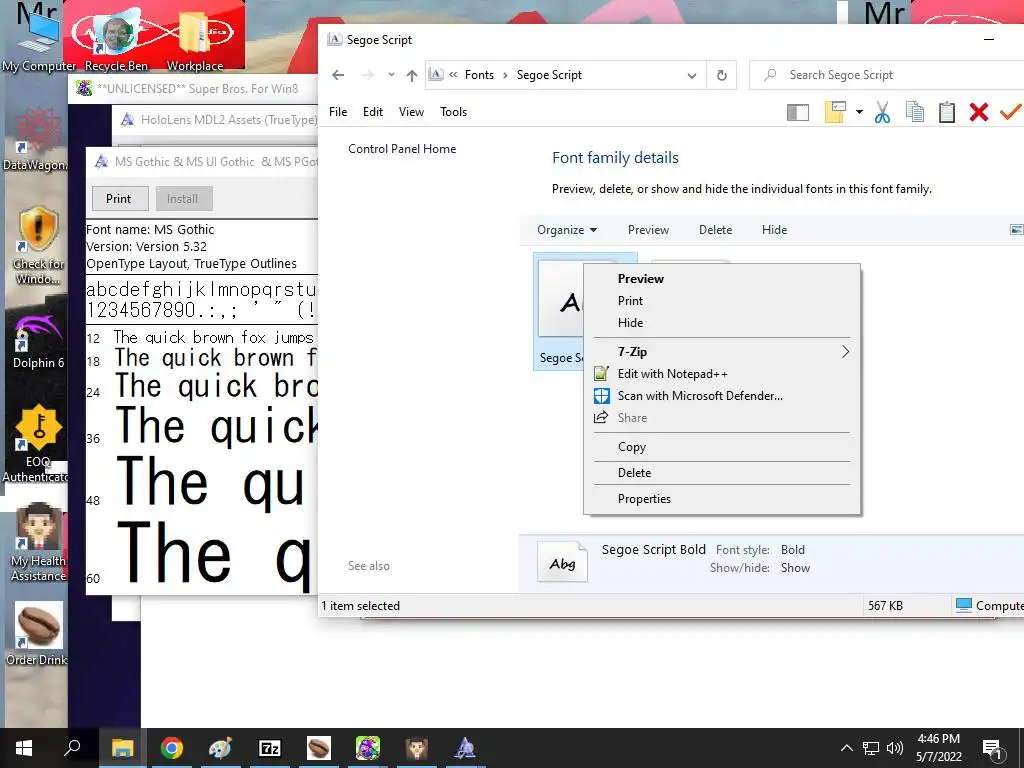Open the recent locations dropdown arrow

391,74
